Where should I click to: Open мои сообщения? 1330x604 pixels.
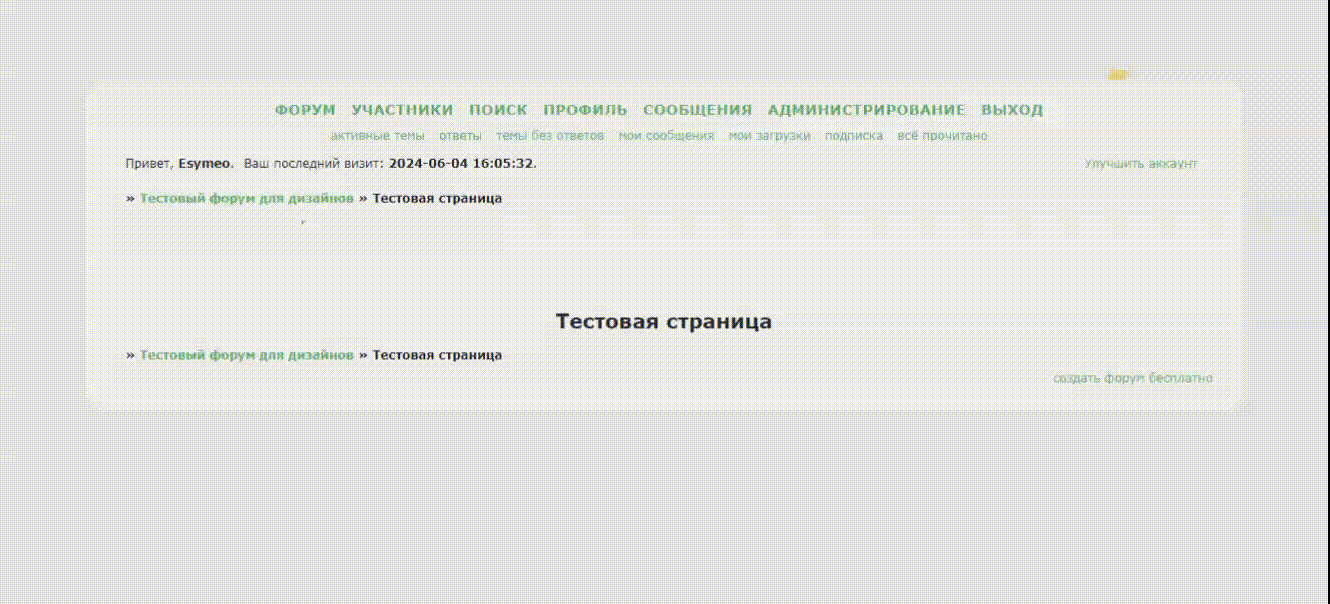point(665,134)
